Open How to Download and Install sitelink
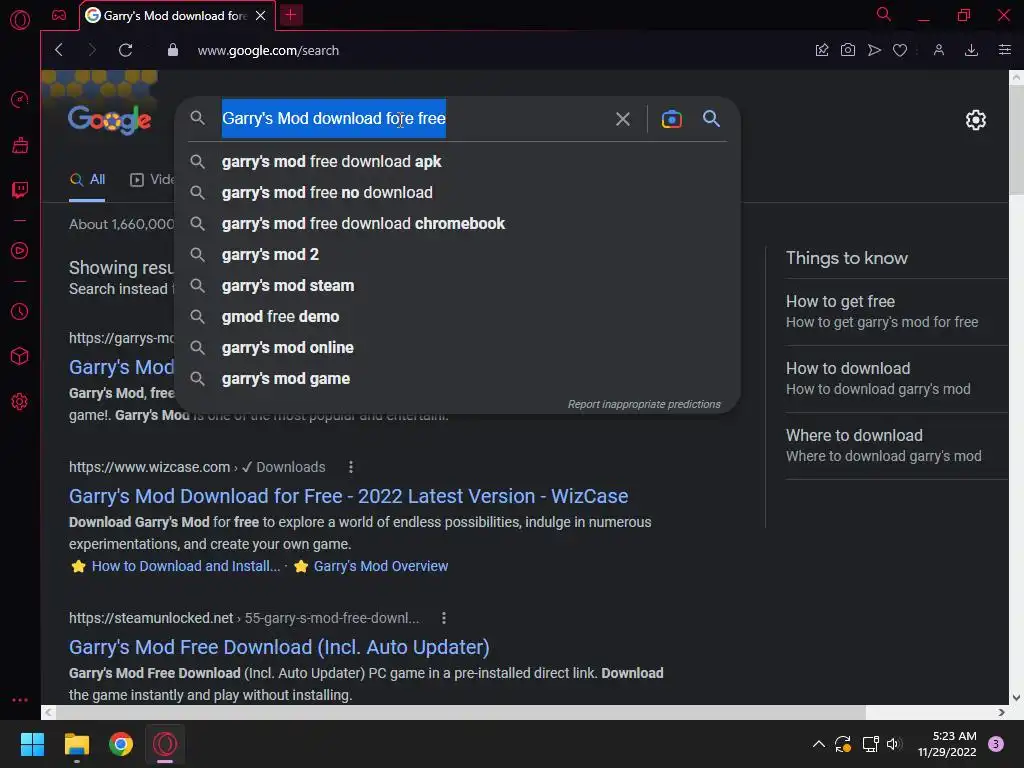The image size is (1024, 768). click(185, 566)
